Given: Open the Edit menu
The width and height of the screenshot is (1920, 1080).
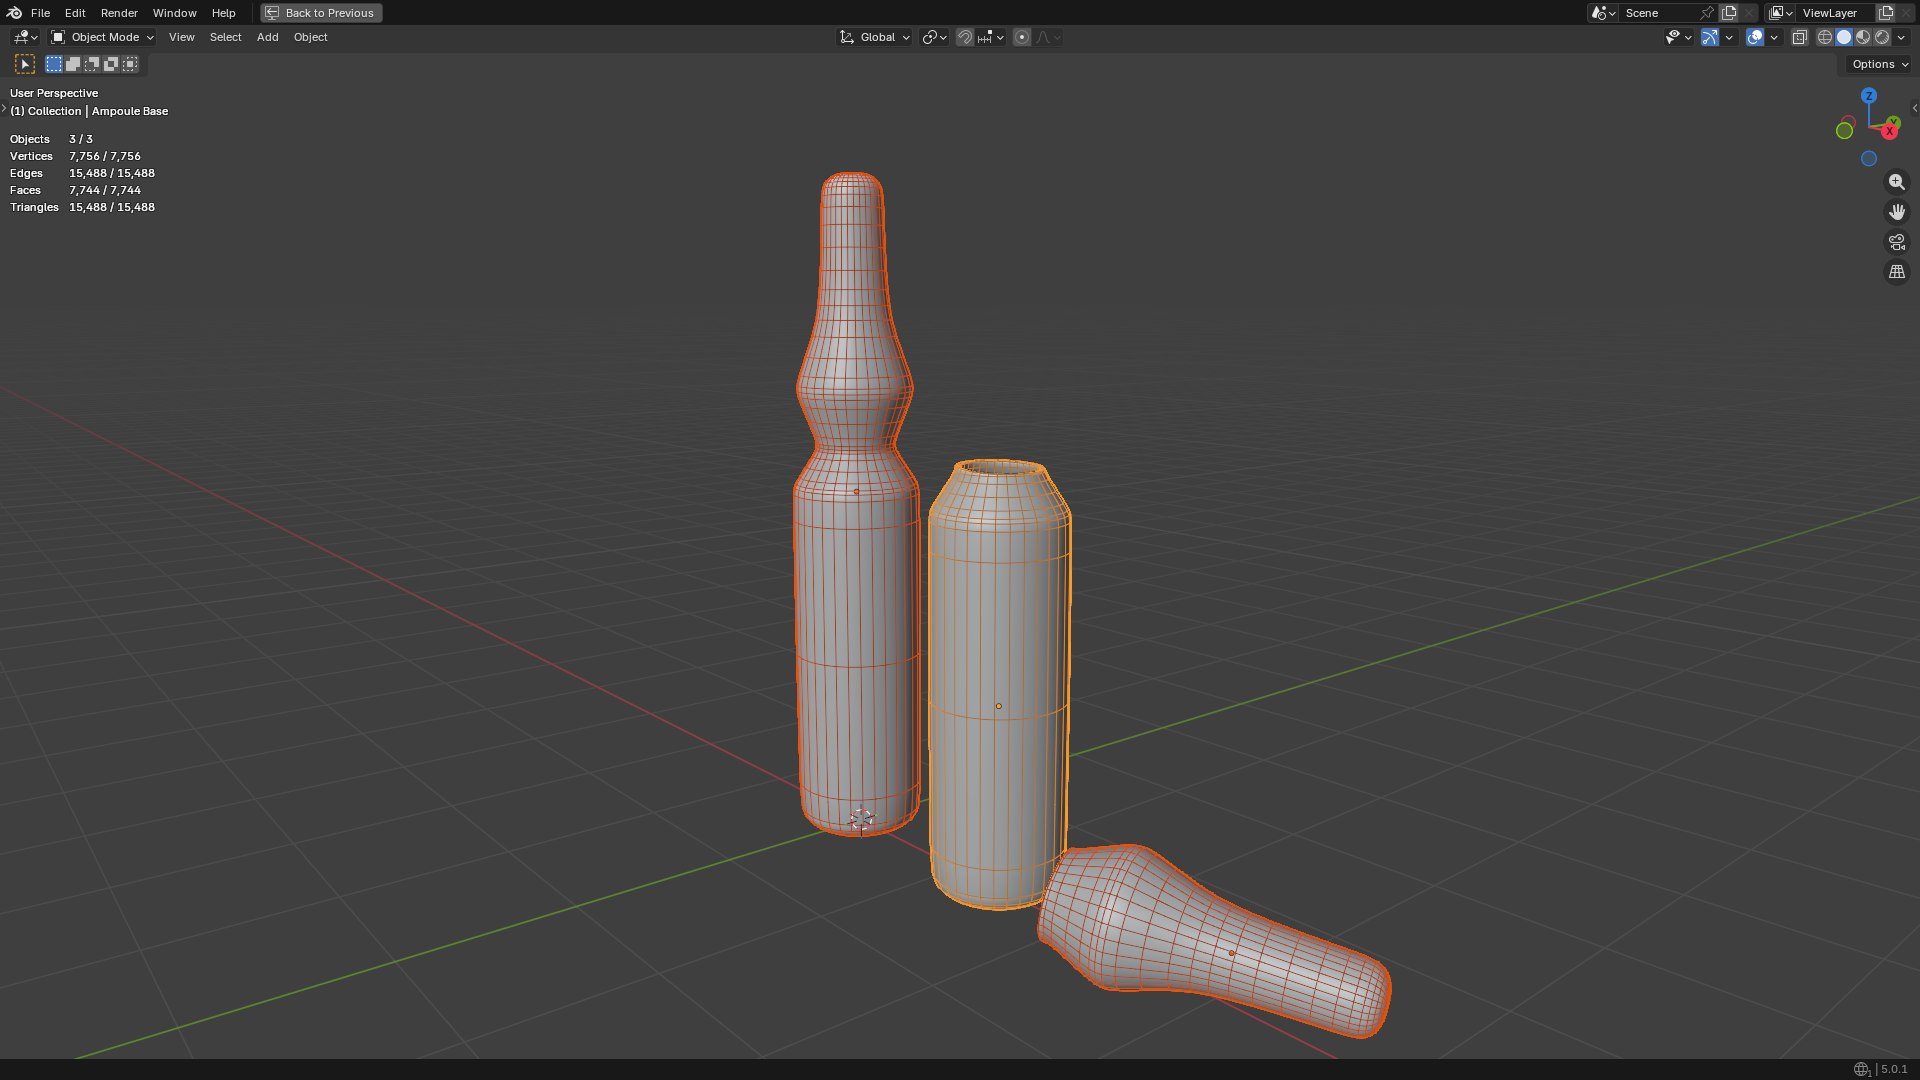Looking at the screenshot, I should (x=75, y=13).
